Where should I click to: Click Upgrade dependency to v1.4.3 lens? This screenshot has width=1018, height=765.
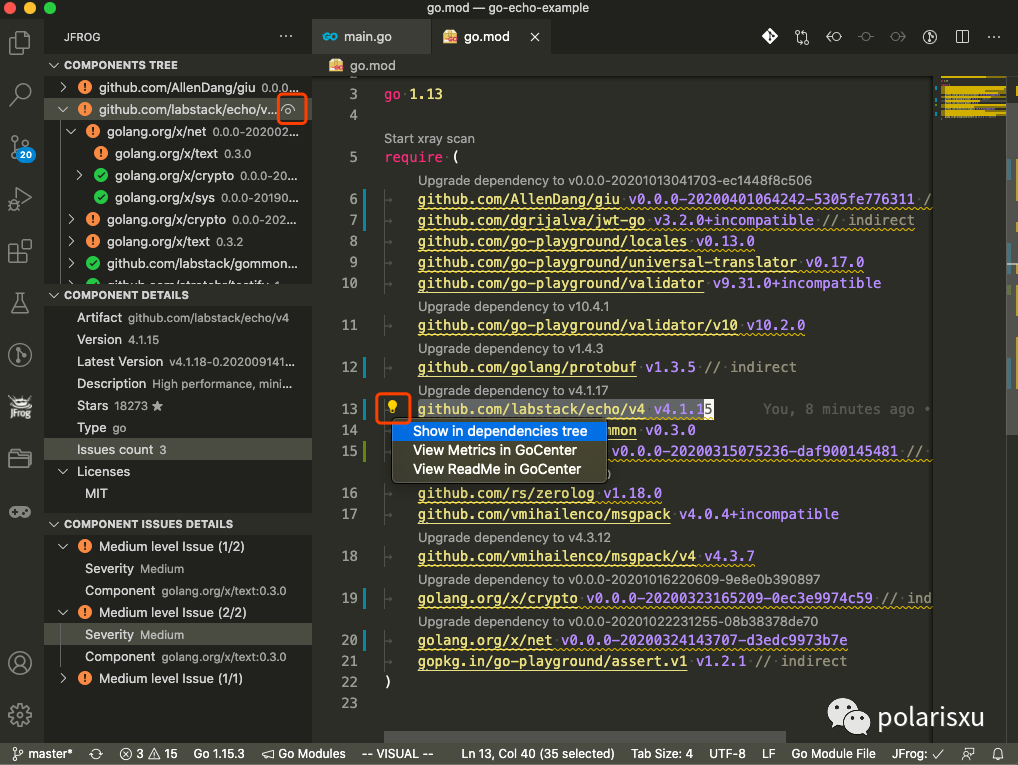click(510, 348)
